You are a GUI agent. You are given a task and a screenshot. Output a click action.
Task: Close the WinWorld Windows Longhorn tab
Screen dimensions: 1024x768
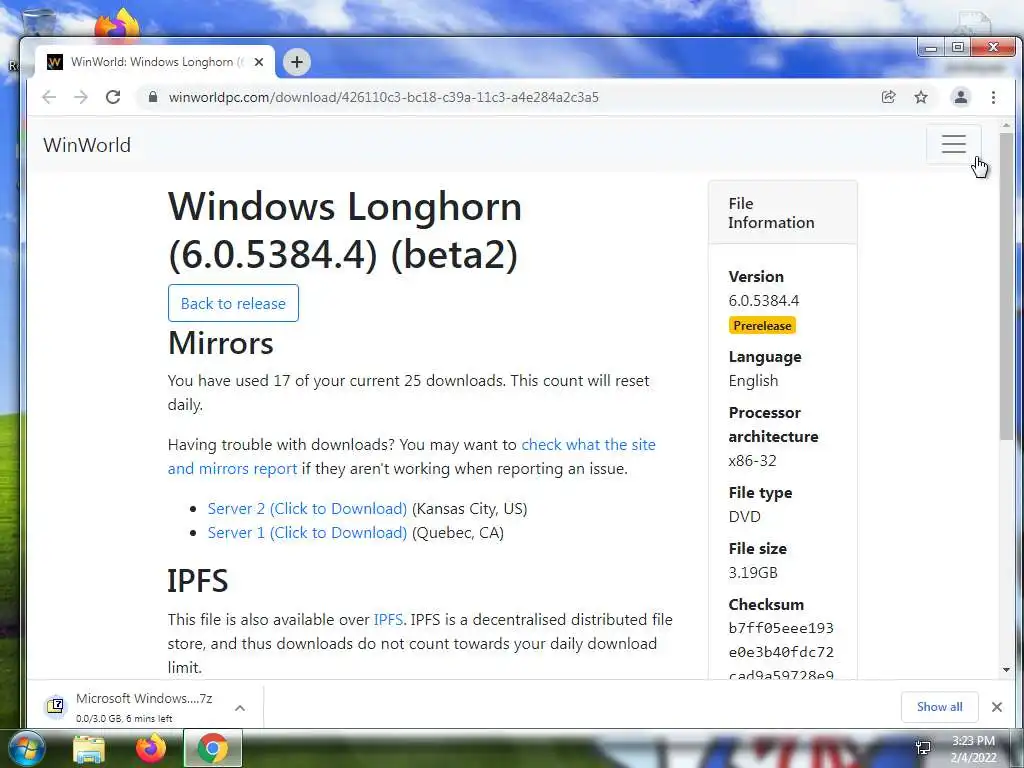tap(259, 62)
